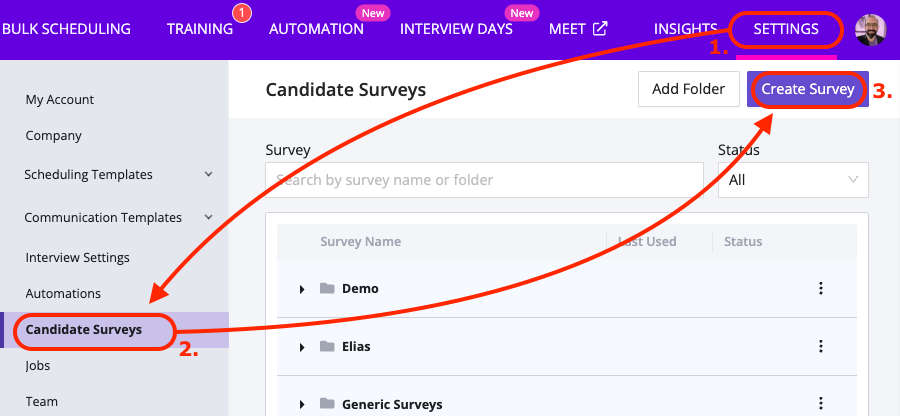This screenshot has width=900, height=416.
Task: Open the Status filter dropdown
Action: coord(793,180)
